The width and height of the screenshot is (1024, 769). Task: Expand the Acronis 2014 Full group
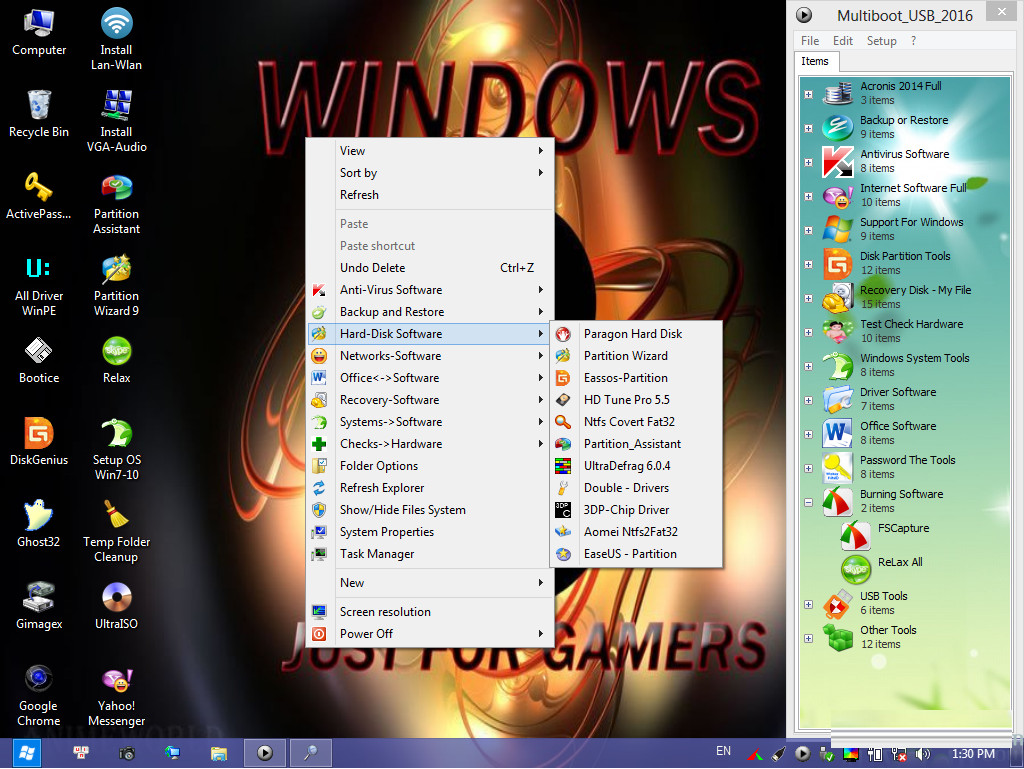pos(808,94)
